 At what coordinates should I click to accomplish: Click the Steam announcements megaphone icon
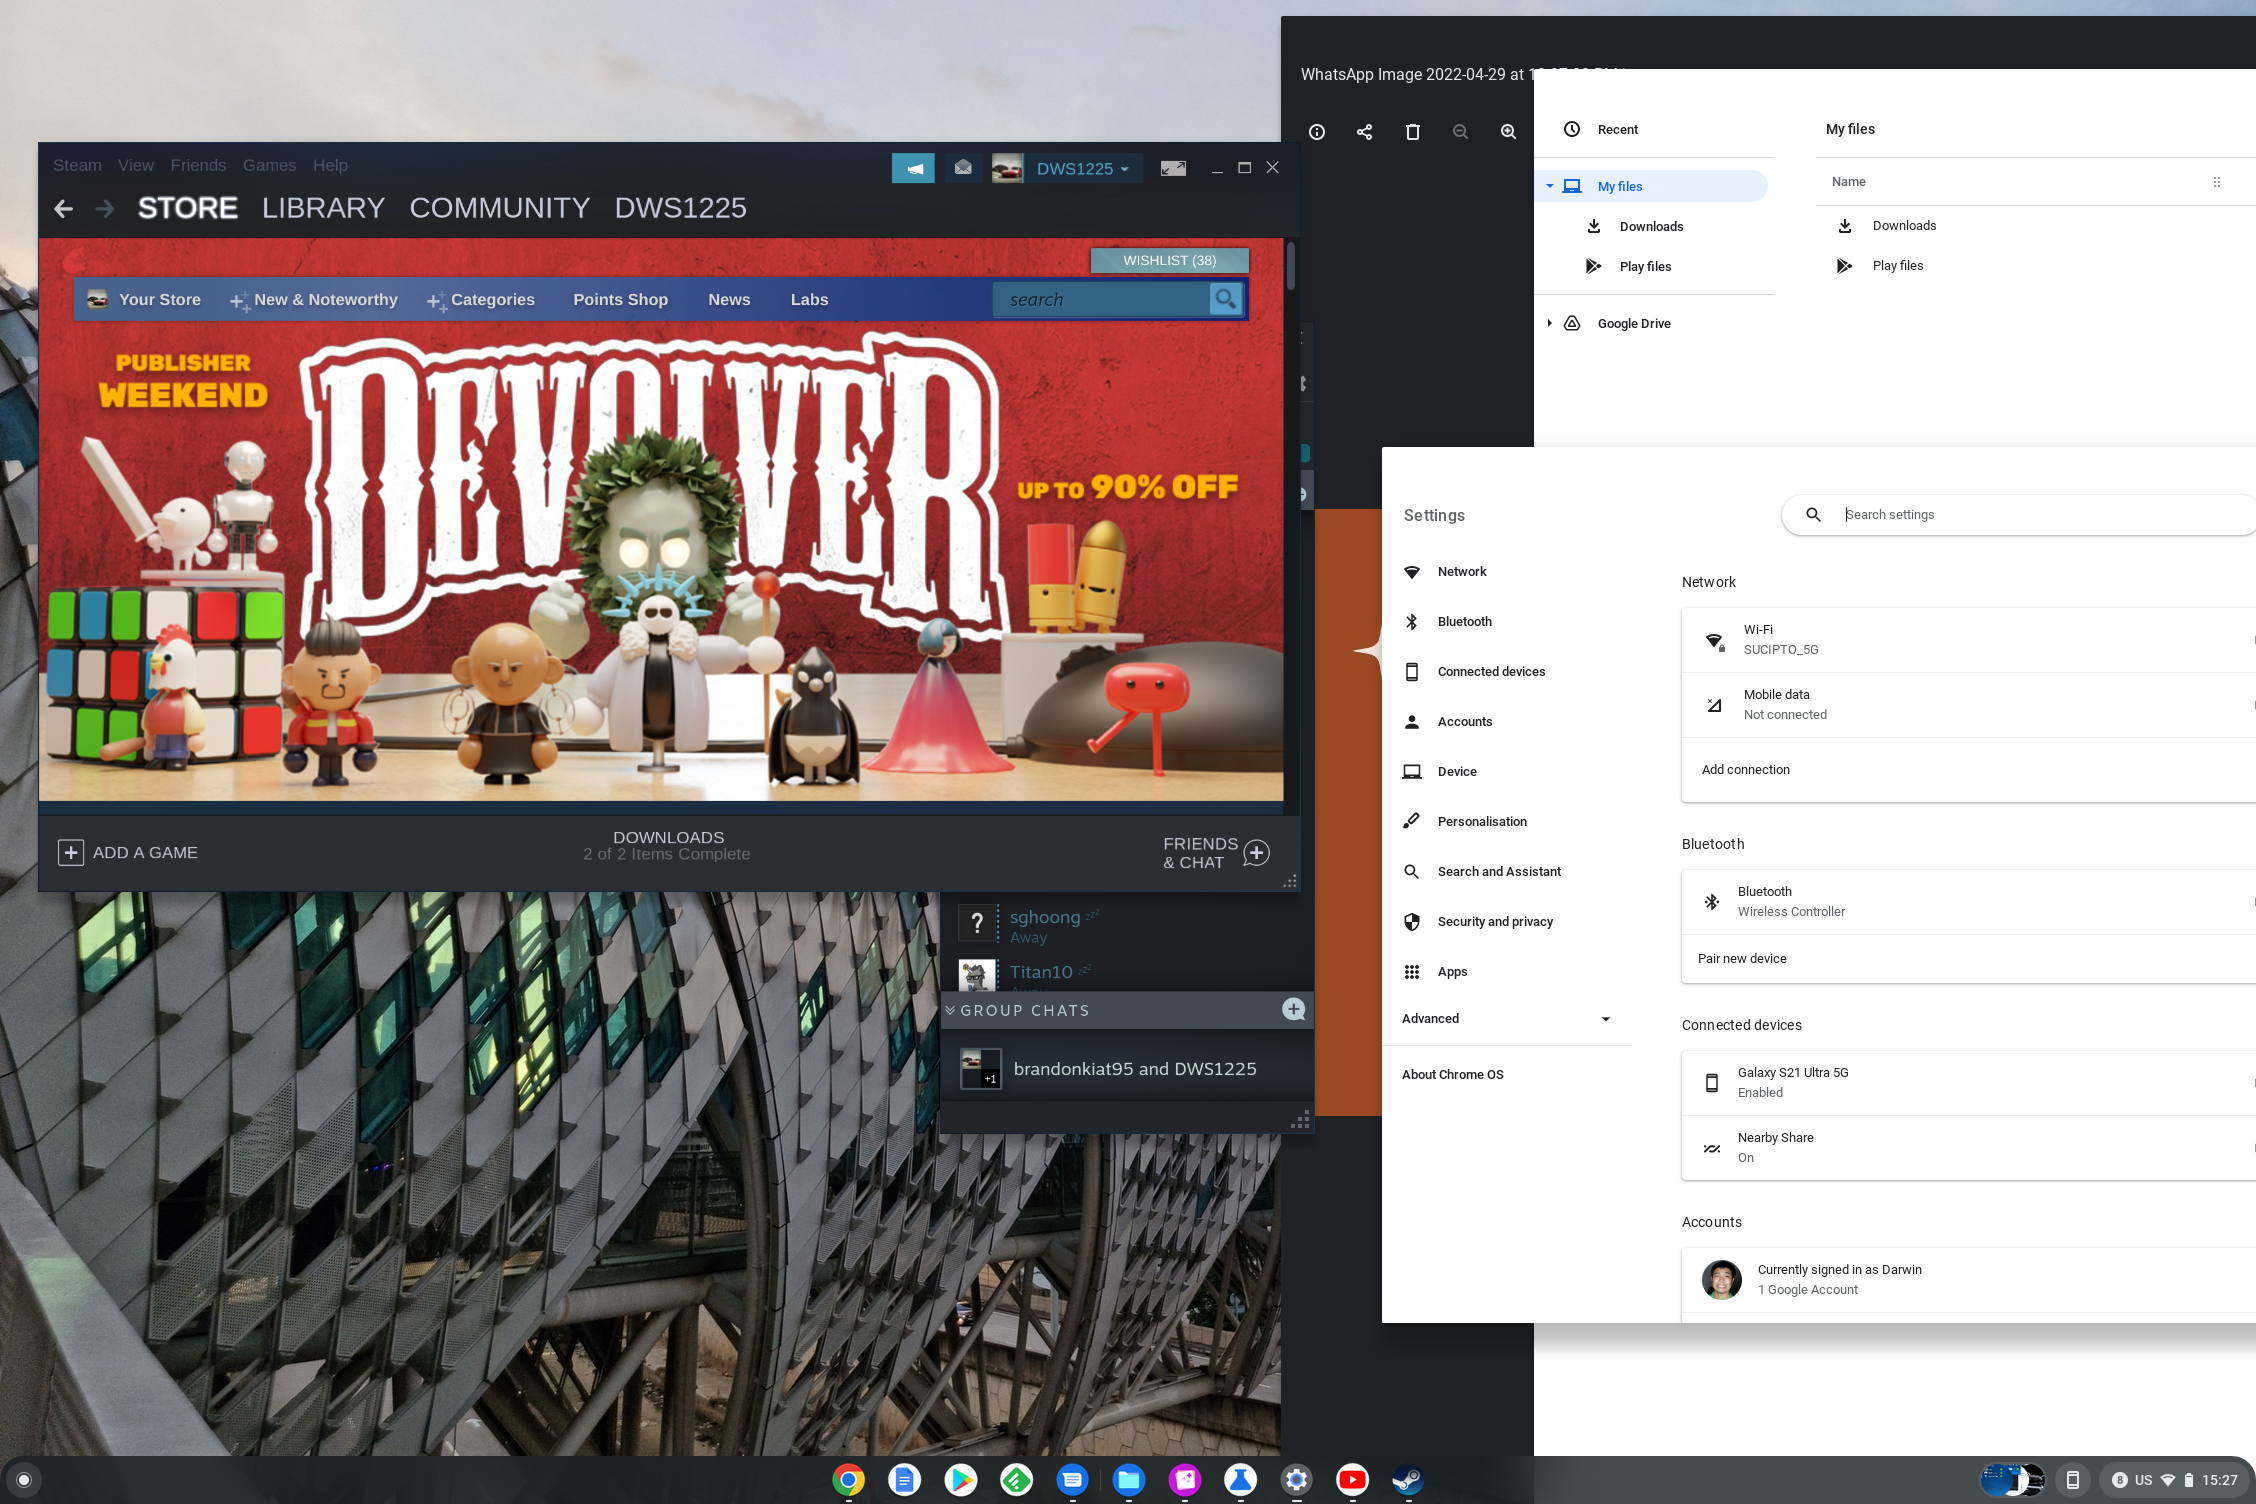pos(913,168)
